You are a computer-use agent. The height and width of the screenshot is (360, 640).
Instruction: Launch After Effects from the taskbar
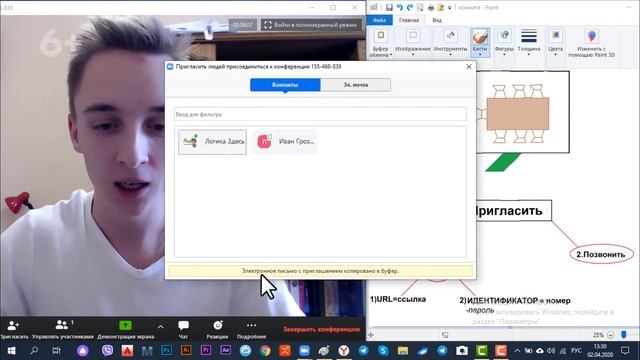(225, 351)
